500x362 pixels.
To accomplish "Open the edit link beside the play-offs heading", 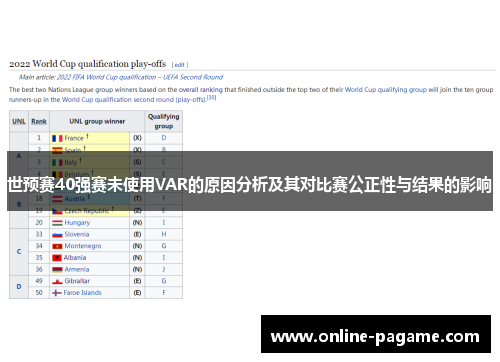I will (180, 65).
